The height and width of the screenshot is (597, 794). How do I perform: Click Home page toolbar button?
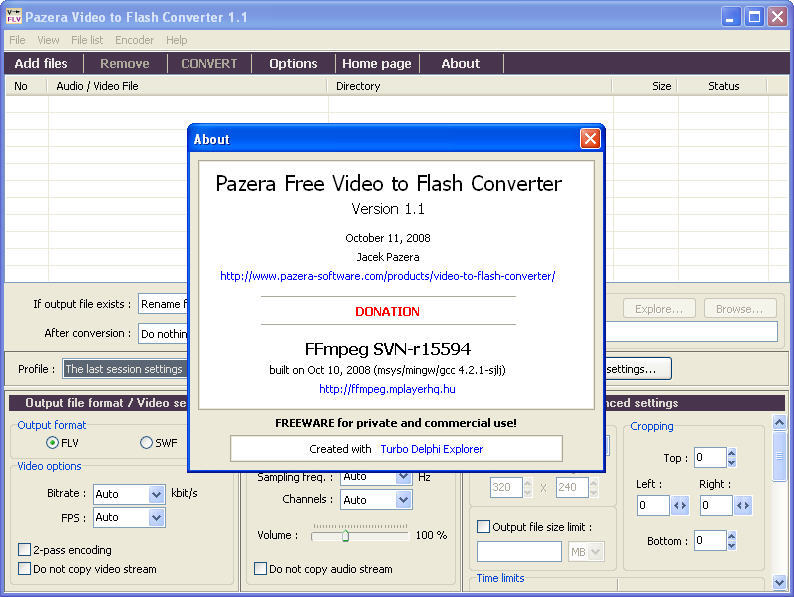tap(377, 63)
